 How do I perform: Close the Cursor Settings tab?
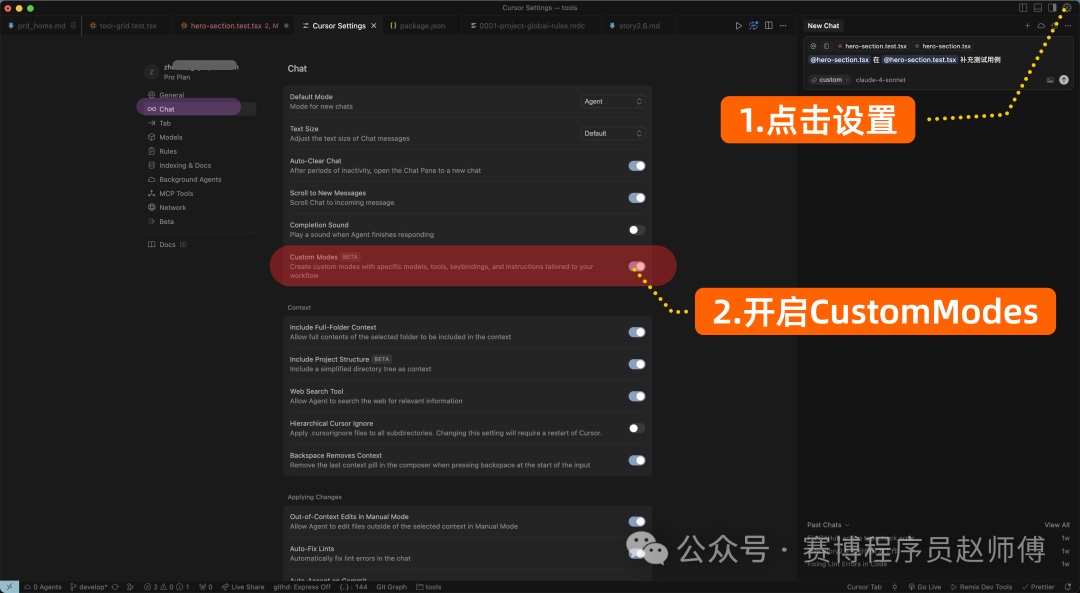click(x=373, y=25)
